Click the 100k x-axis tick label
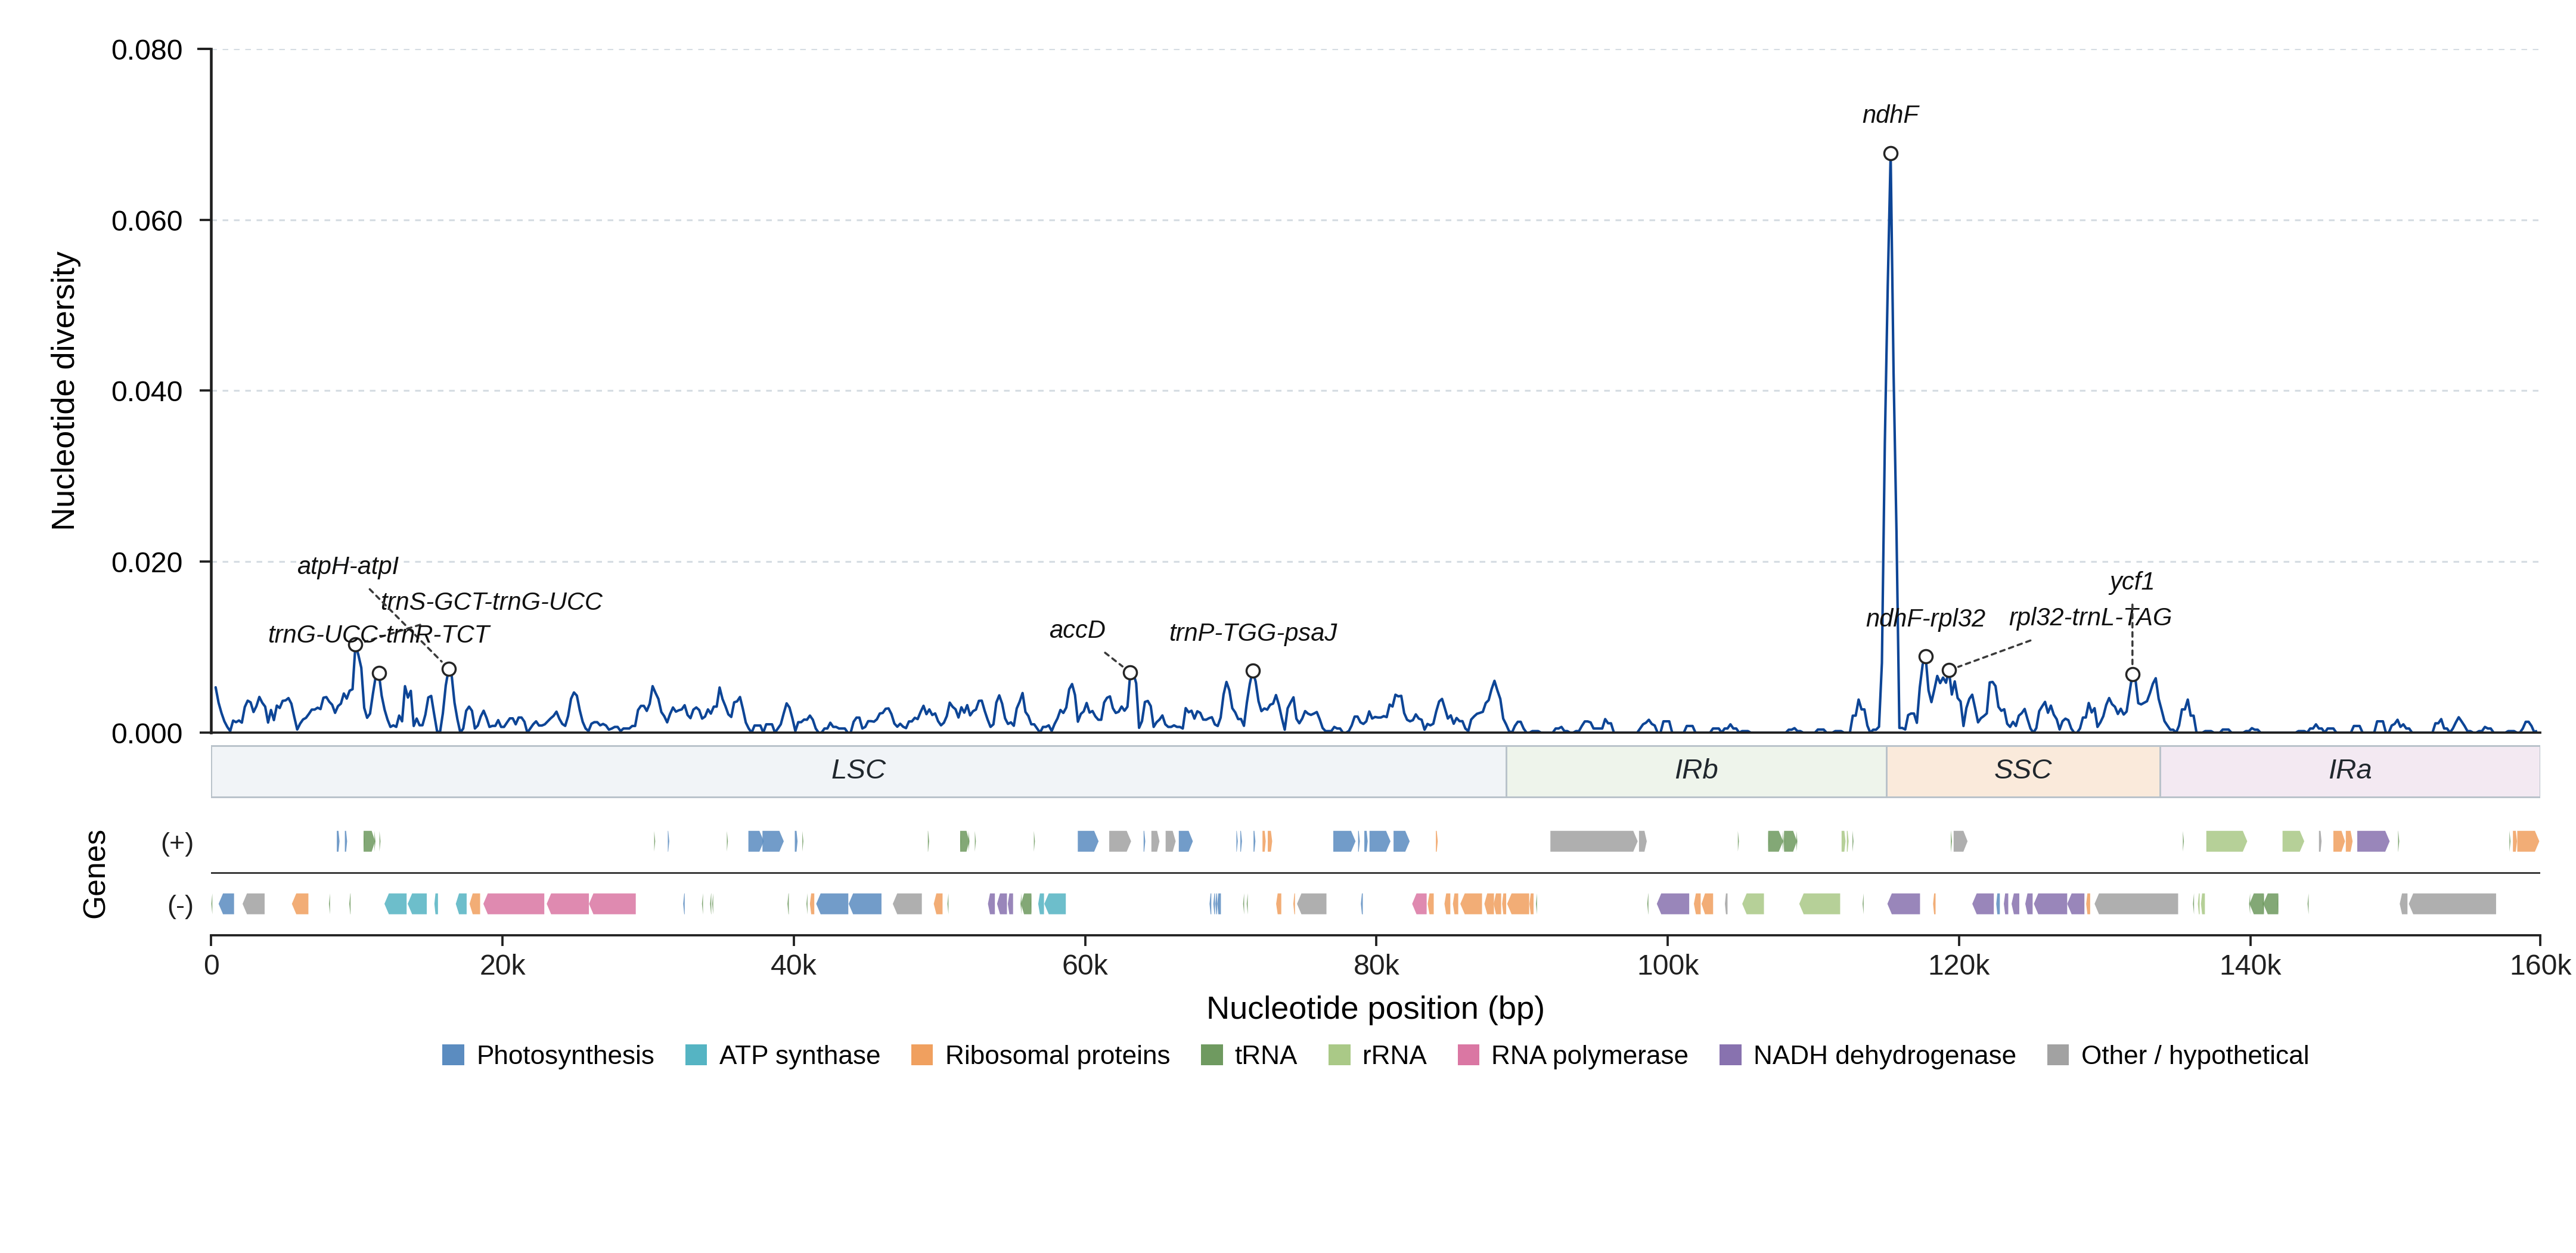2576x1253 pixels. click(1668, 966)
